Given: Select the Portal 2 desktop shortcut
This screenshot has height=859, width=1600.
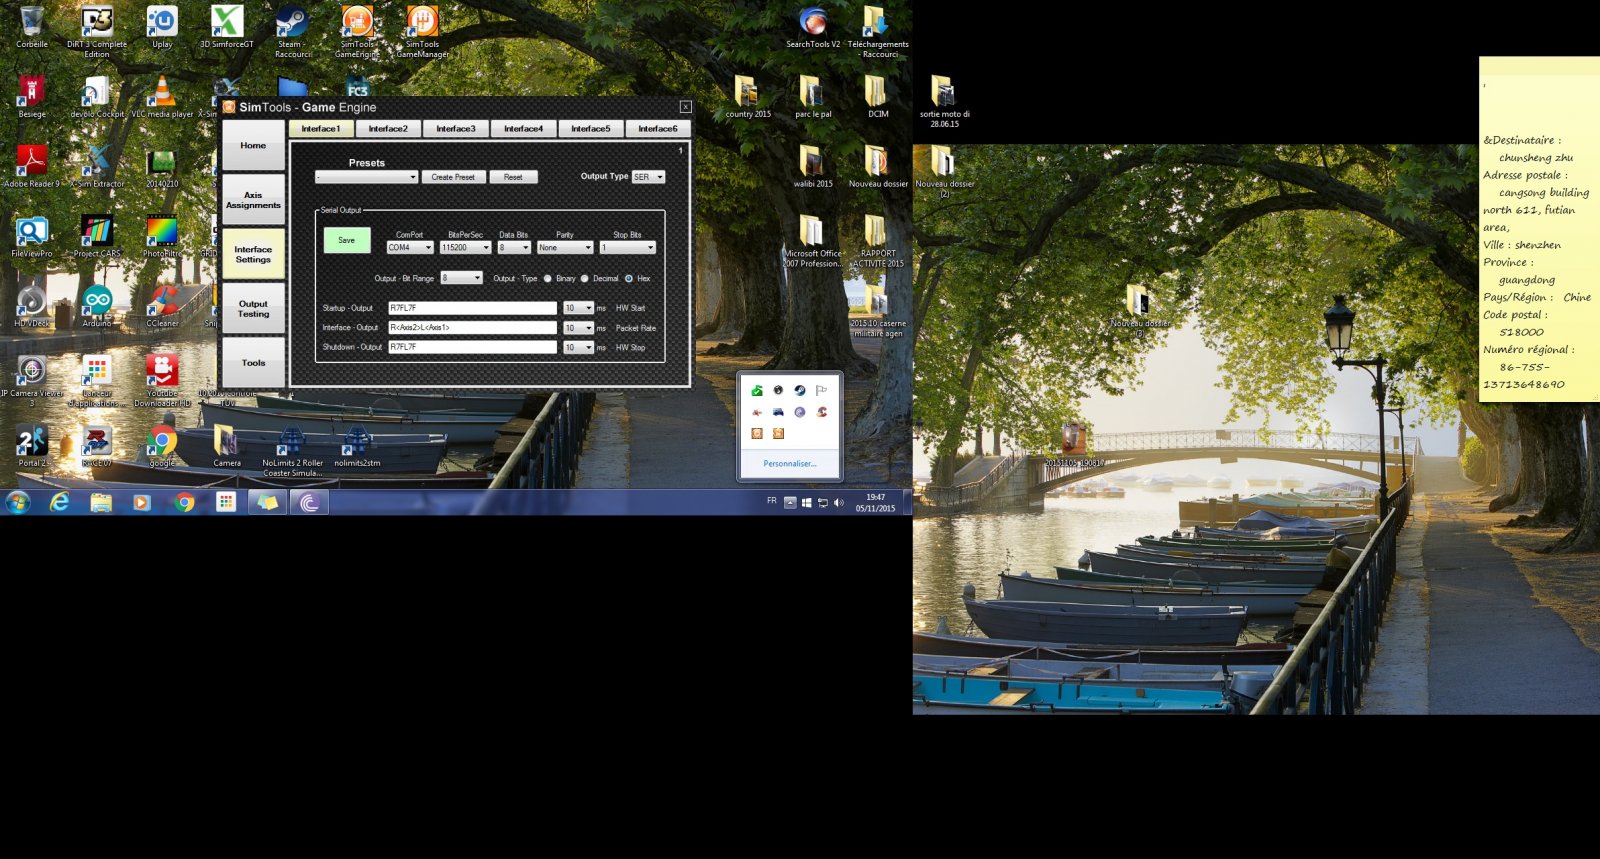Looking at the screenshot, I should [32, 446].
